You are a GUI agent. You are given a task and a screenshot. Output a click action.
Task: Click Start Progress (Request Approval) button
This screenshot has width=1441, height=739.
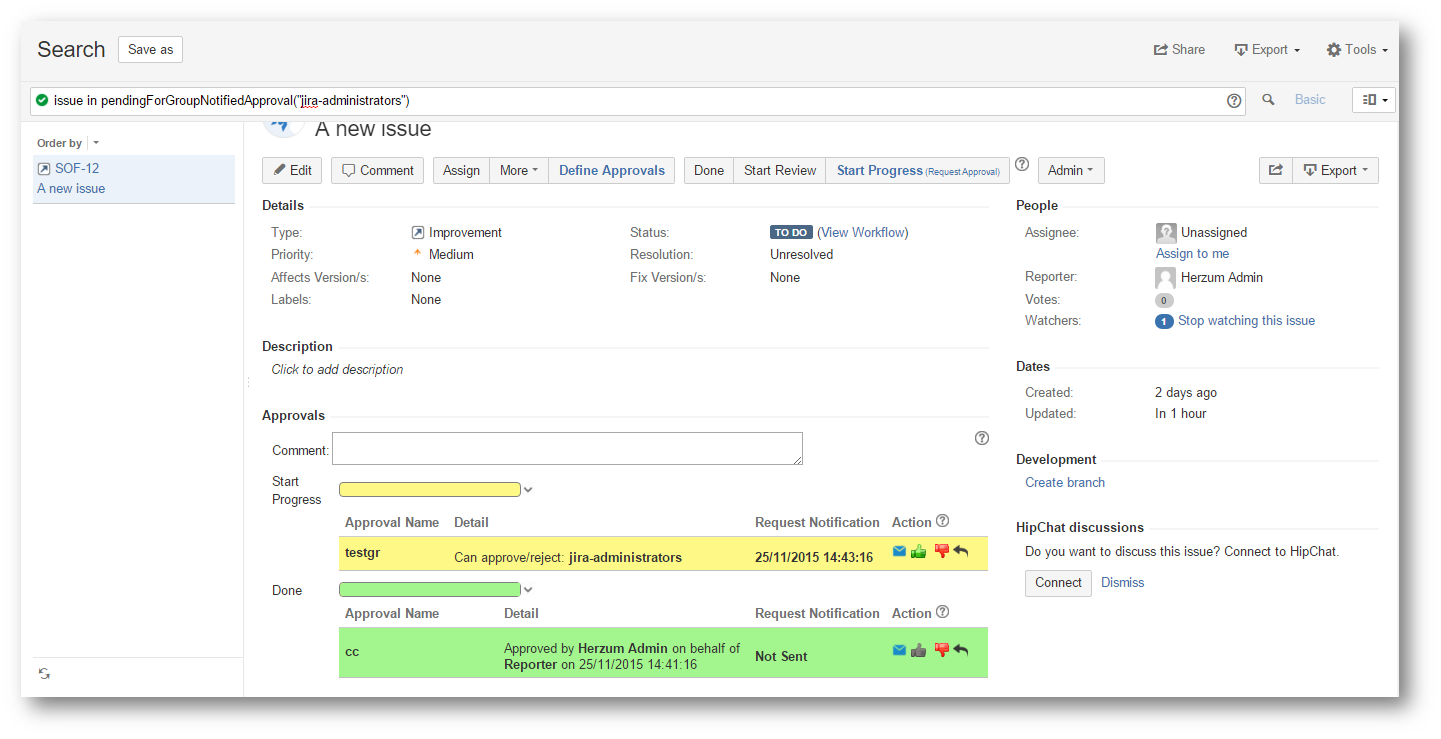(x=918, y=170)
